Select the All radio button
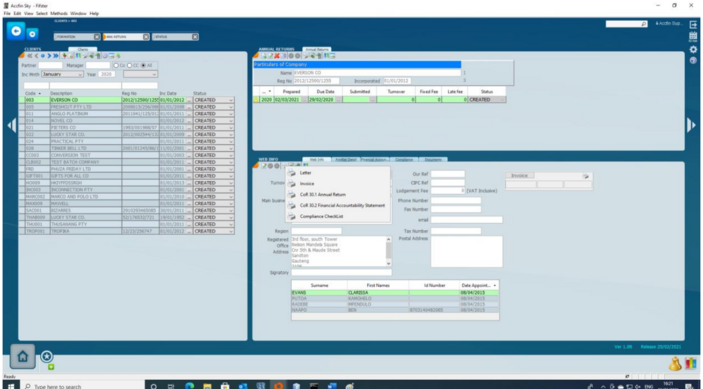Image resolution: width=703 pixels, height=389 pixels. [x=143, y=65]
